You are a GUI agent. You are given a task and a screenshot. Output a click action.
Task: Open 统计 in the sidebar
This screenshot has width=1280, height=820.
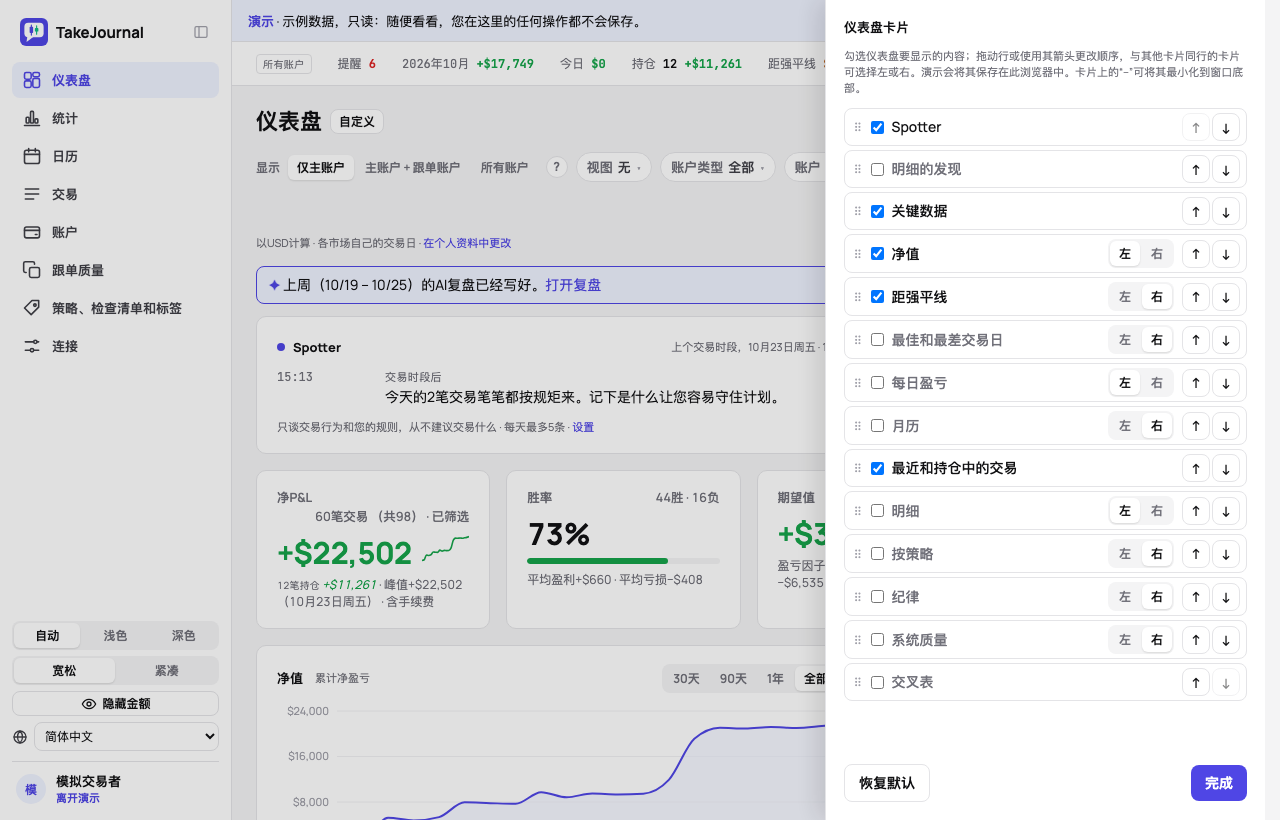[115, 118]
